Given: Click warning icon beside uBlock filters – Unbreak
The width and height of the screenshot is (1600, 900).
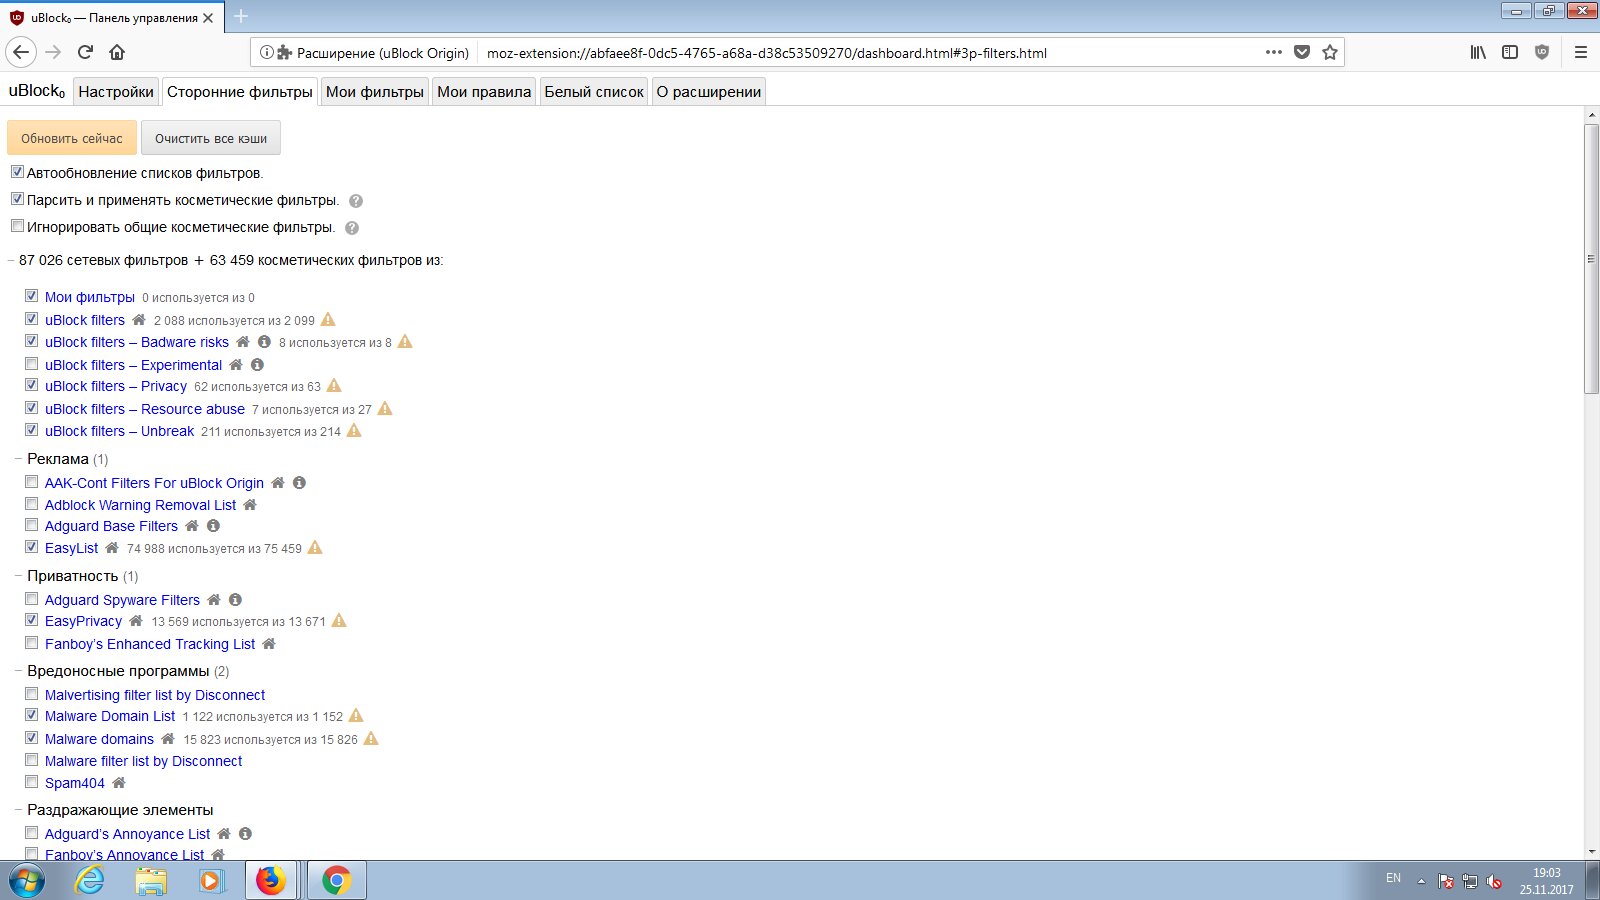Looking at the screenshot, I should (354, 431).
